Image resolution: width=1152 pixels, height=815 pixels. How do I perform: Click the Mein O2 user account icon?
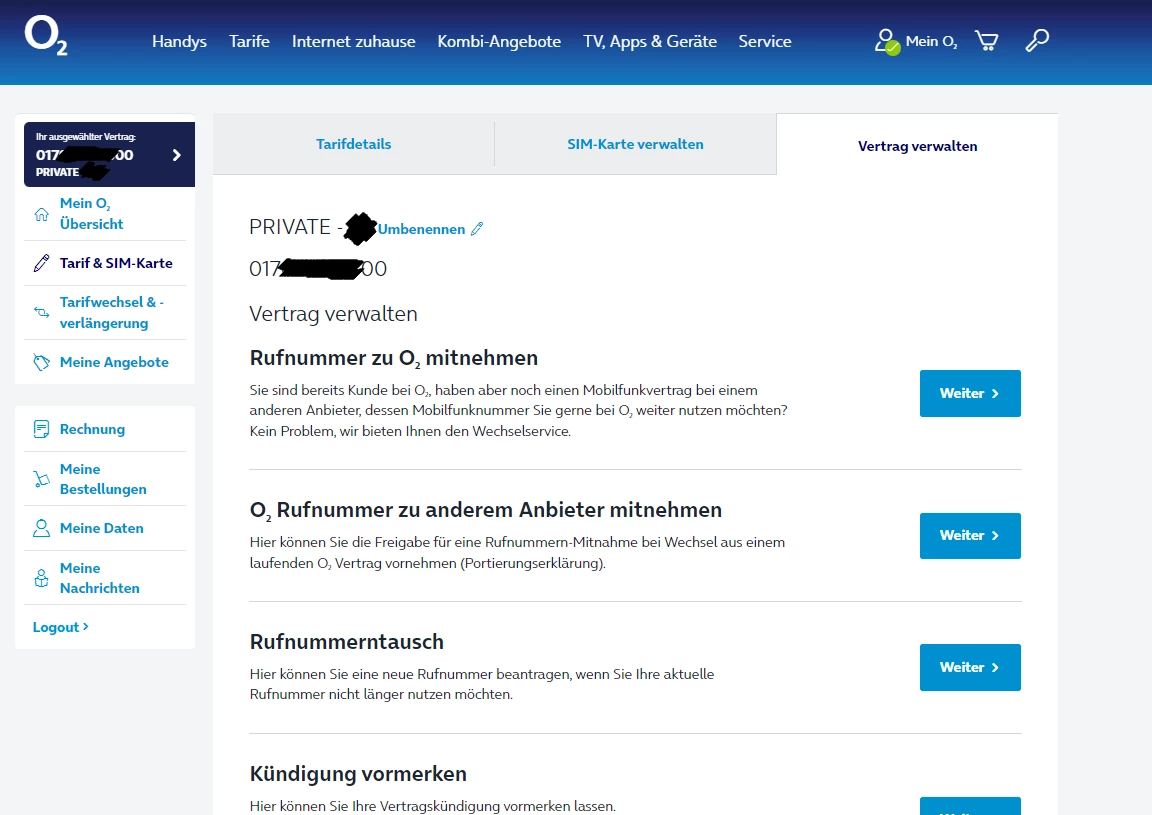click(x=887, y=42)
